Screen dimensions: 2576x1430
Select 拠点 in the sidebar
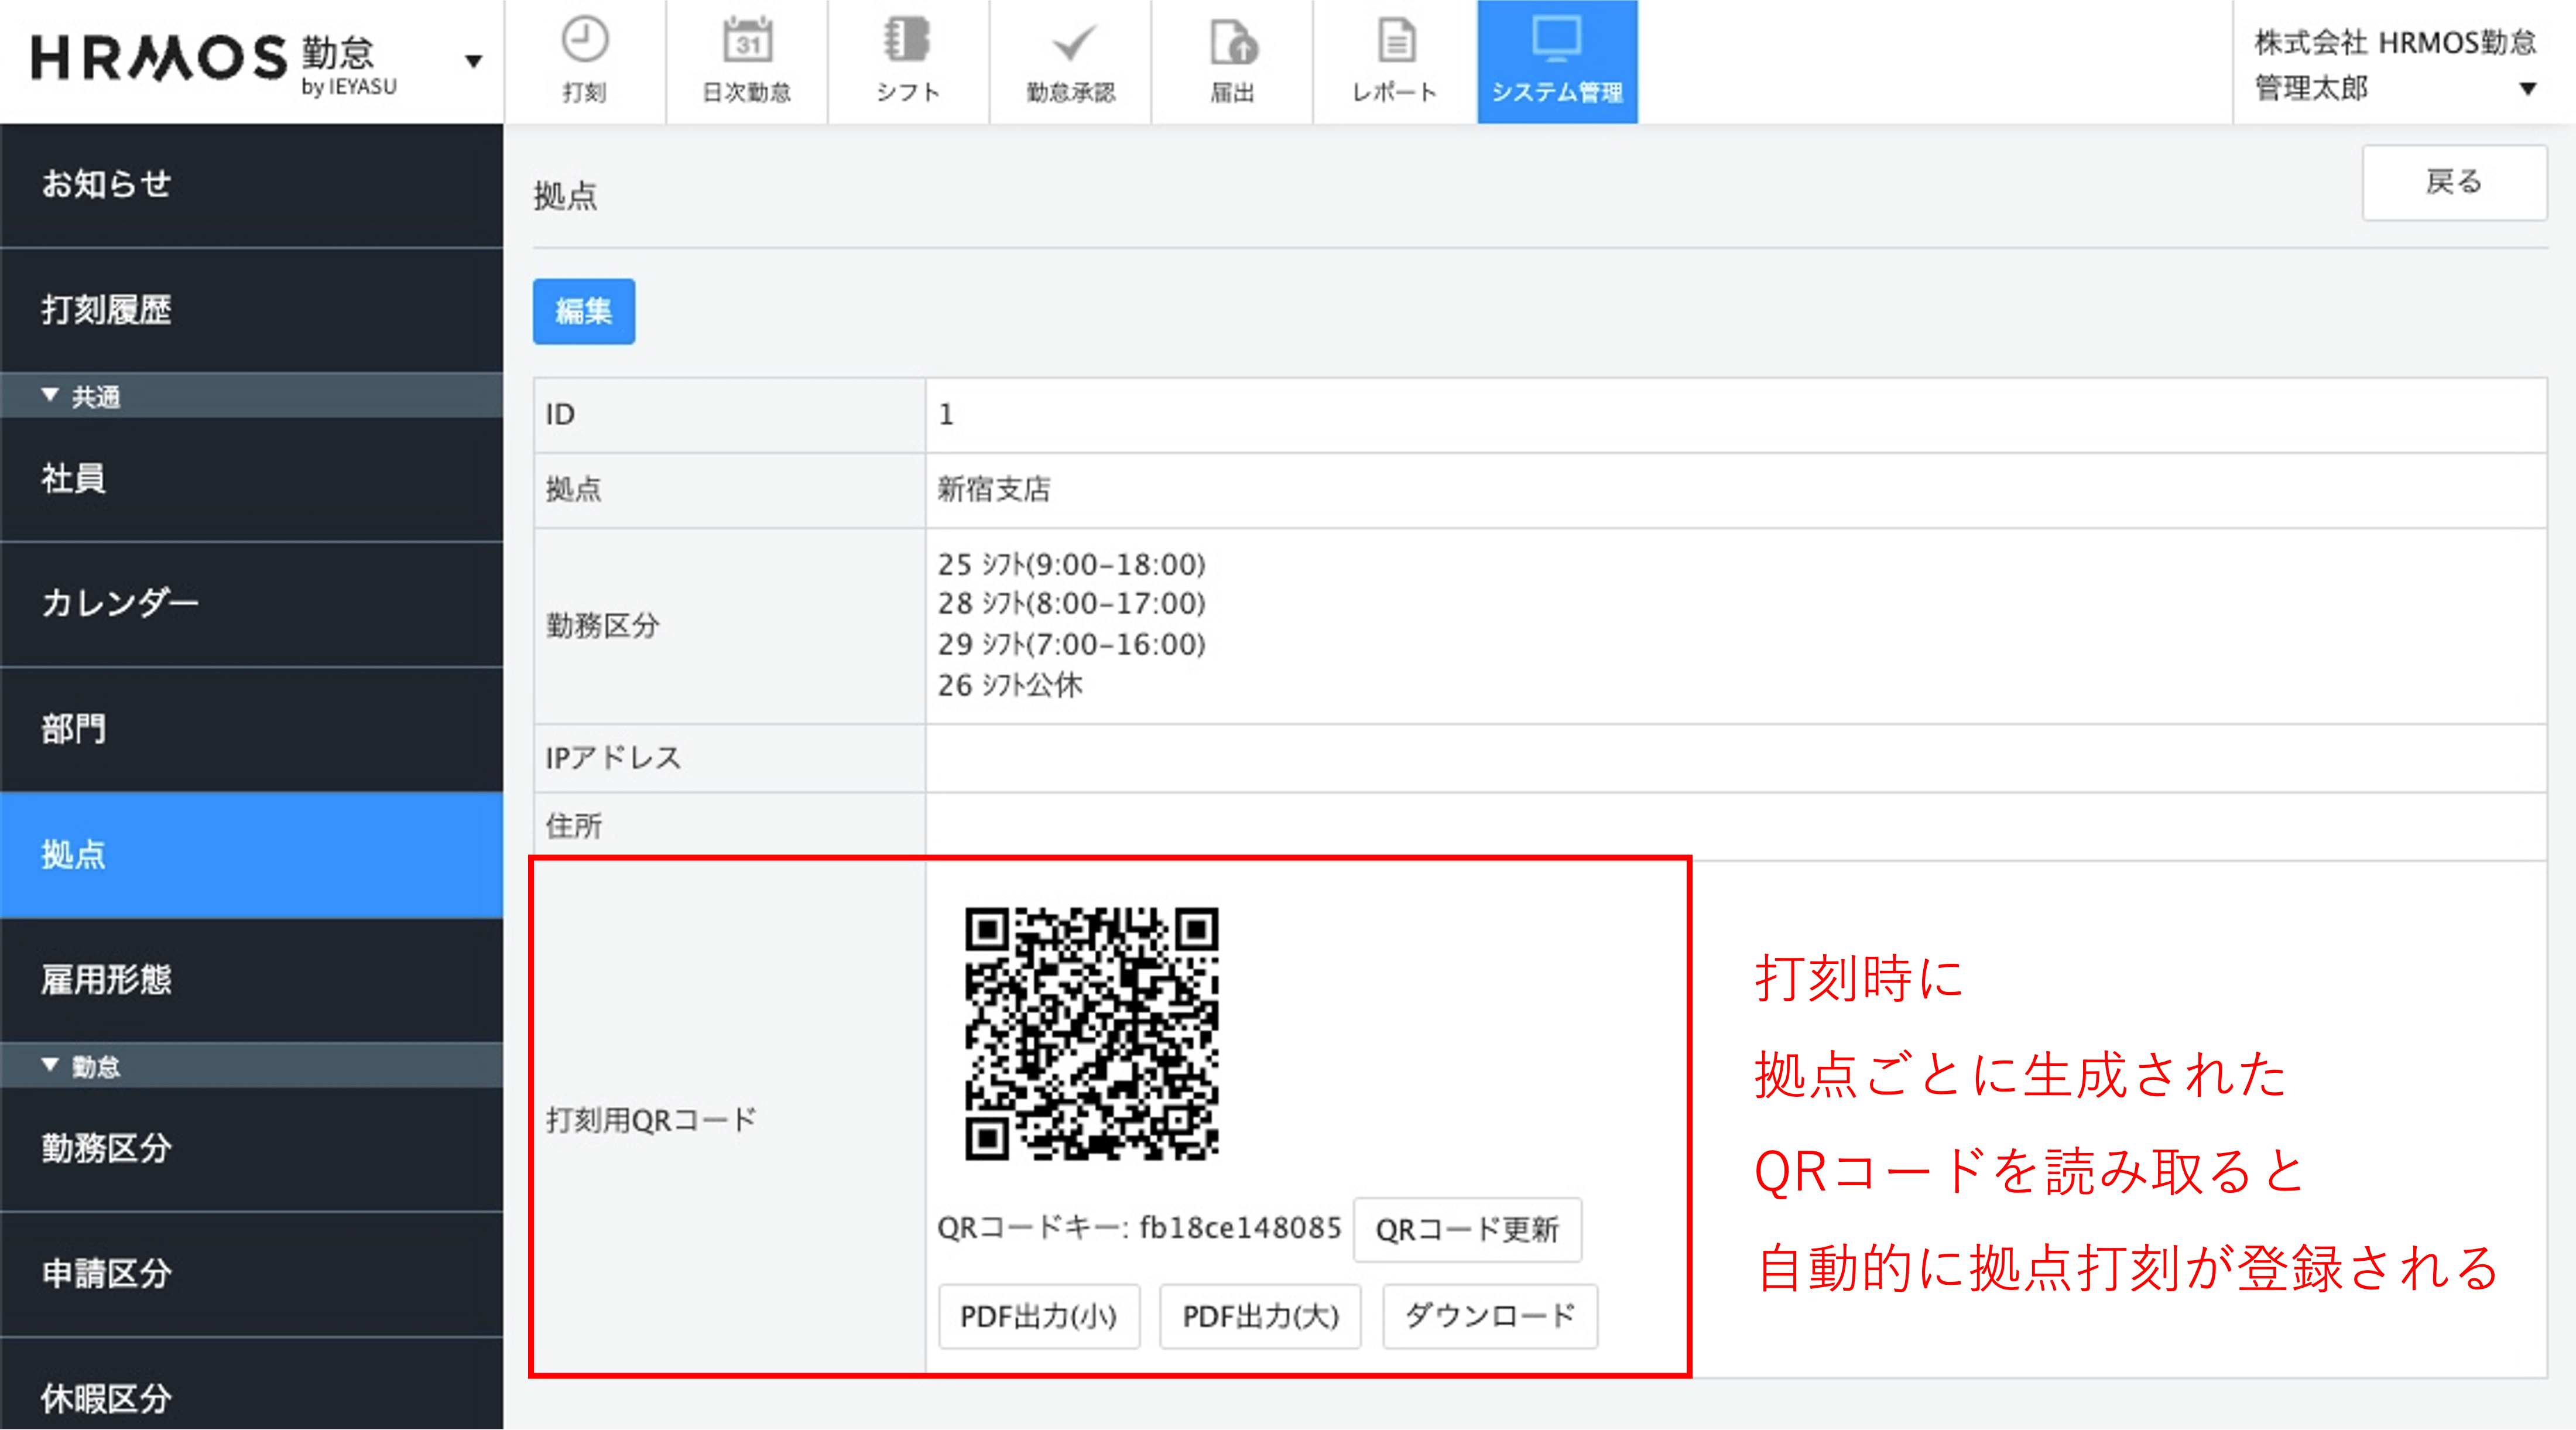point(251,855)
